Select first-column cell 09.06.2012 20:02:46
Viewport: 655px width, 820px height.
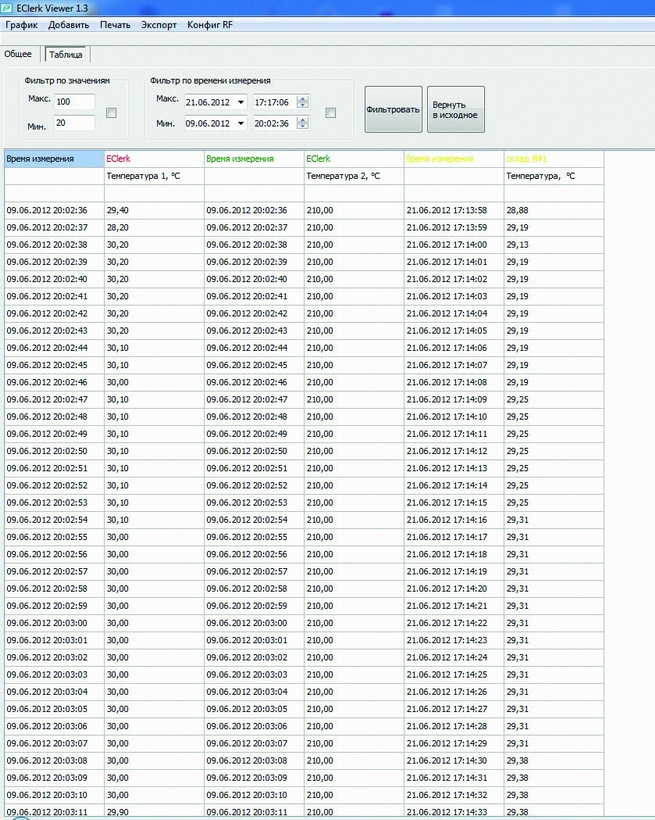tap(54, 382)
